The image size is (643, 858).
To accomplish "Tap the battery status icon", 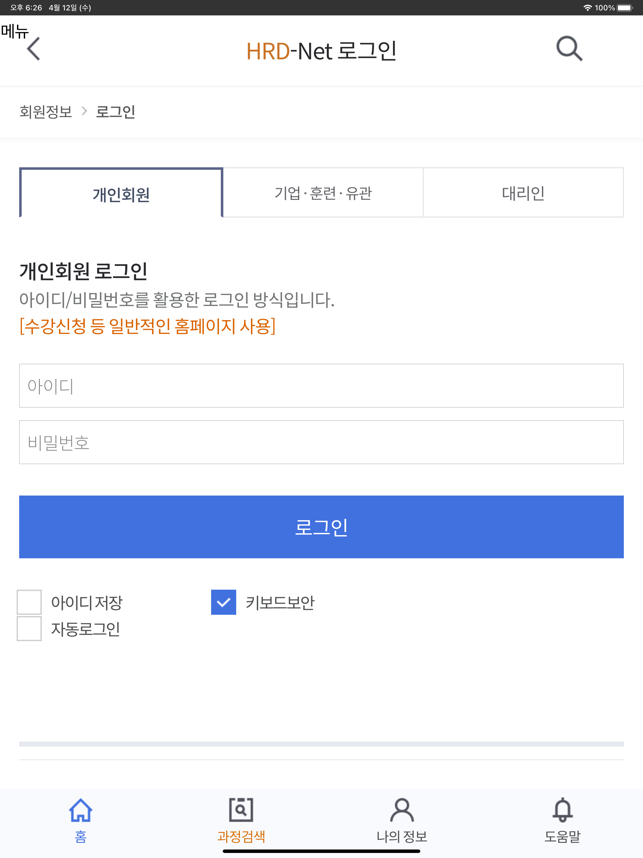I will [x=625, y=8].
